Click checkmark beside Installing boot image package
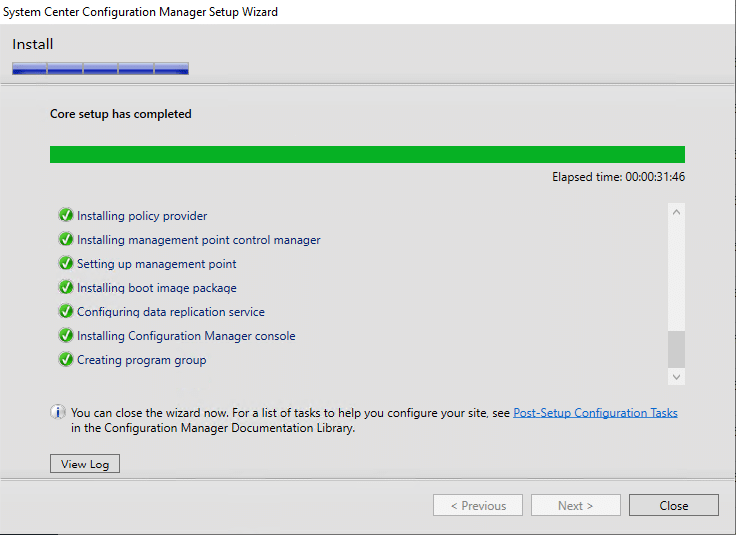This screenshot has height=535, width=736. (66, 288)
